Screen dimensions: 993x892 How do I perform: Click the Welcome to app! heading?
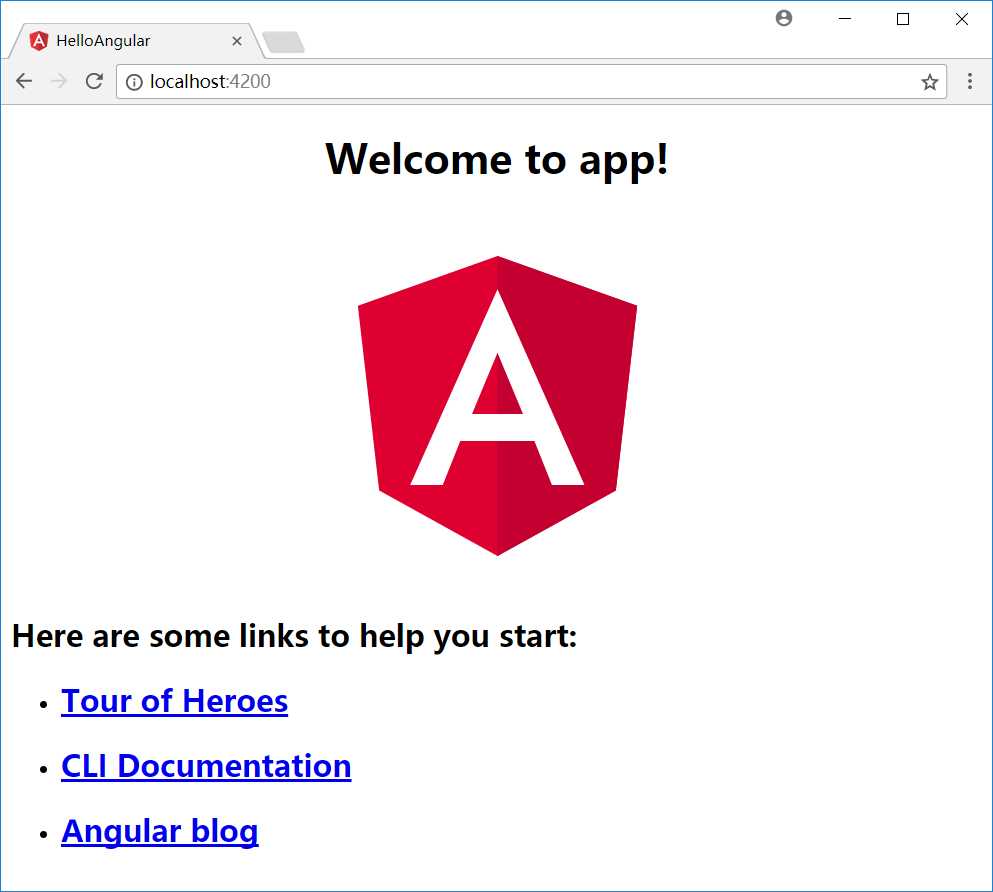(497, 159)
